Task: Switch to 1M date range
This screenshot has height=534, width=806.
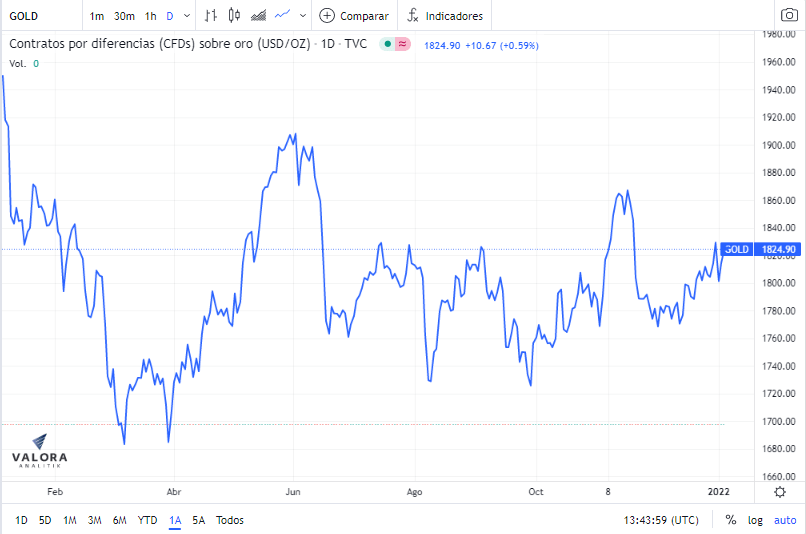Action: click(70, 520)
